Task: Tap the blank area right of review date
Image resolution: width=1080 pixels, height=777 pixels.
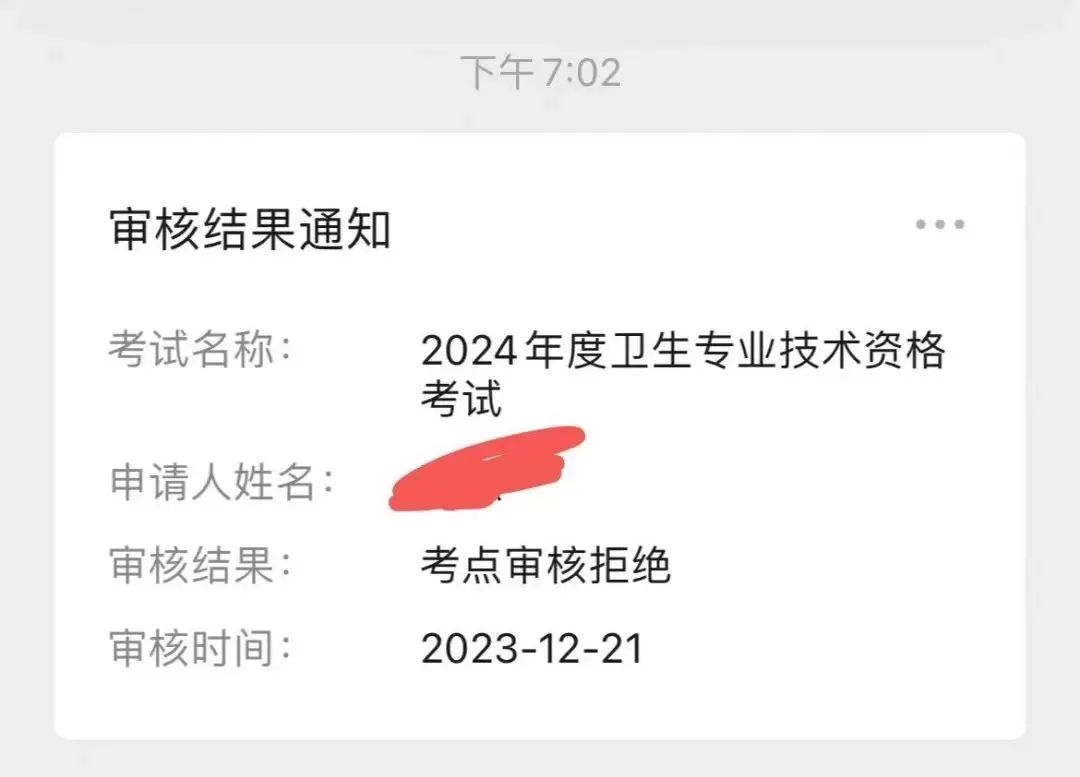Action: tap(827, 649)
